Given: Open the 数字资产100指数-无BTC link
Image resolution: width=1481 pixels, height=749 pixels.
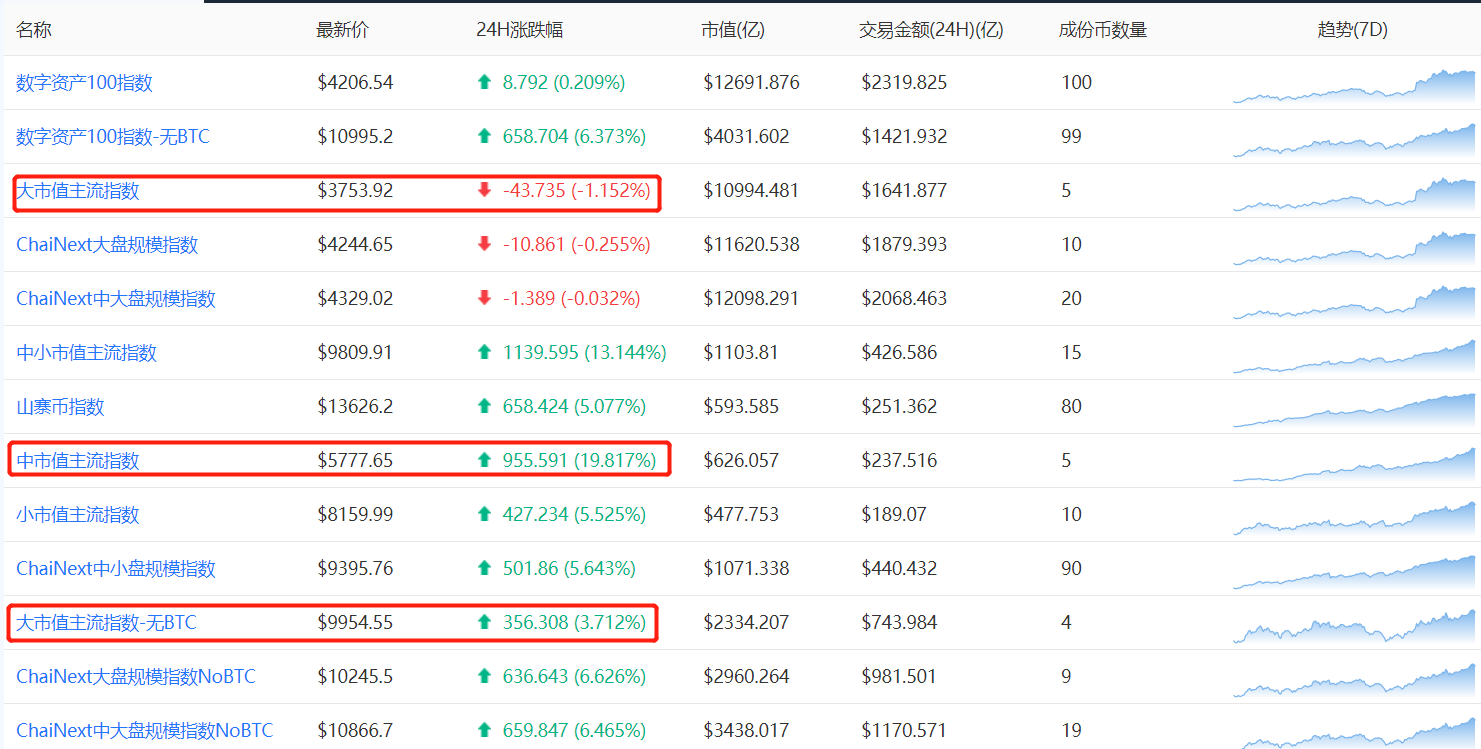Looking at the screenshot, I should pyautogui.click(x=113, y=137).
